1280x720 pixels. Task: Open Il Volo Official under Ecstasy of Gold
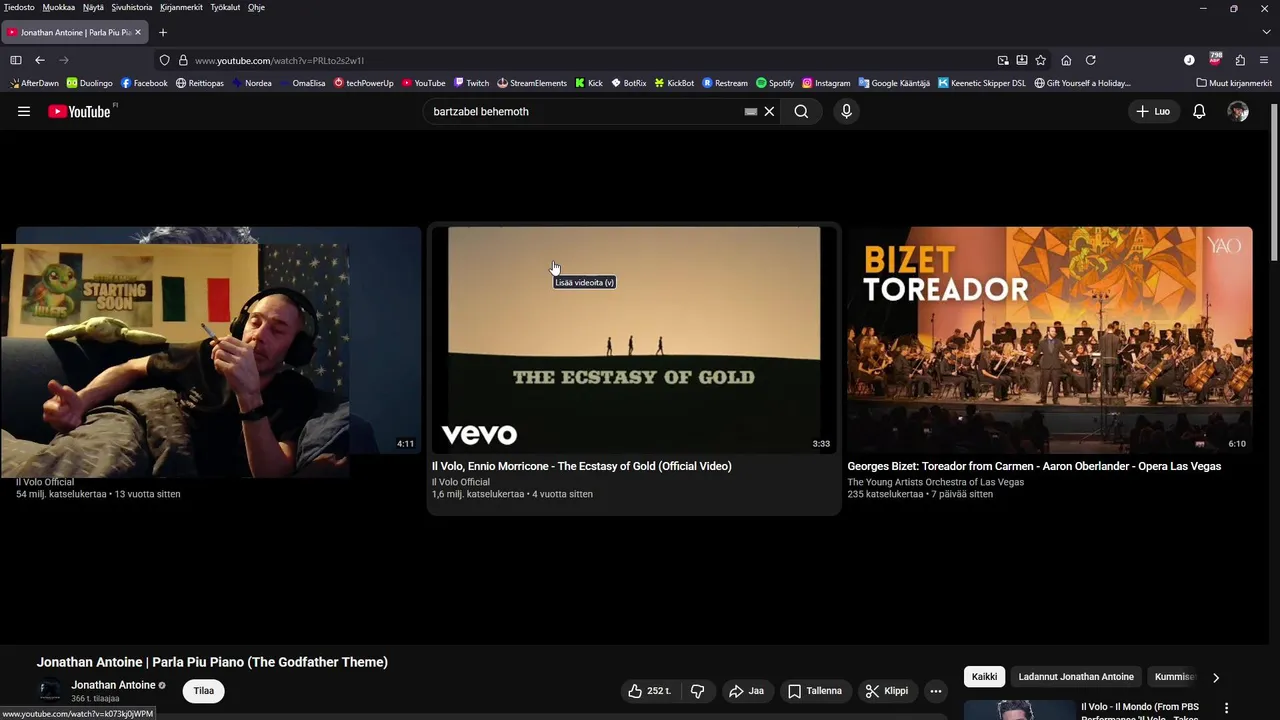click(461, 482)
